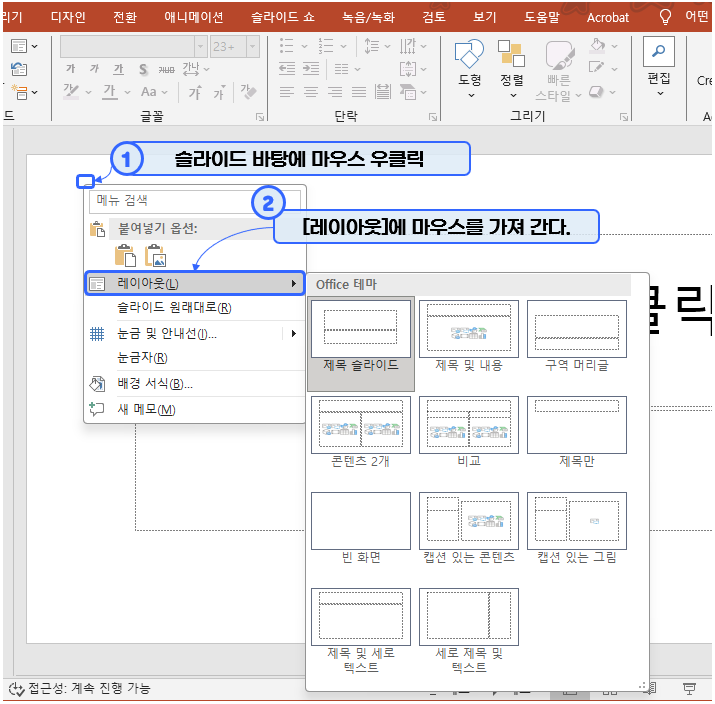Open the font dialog launcher
The image size is (715, 704).
point(260,117)
